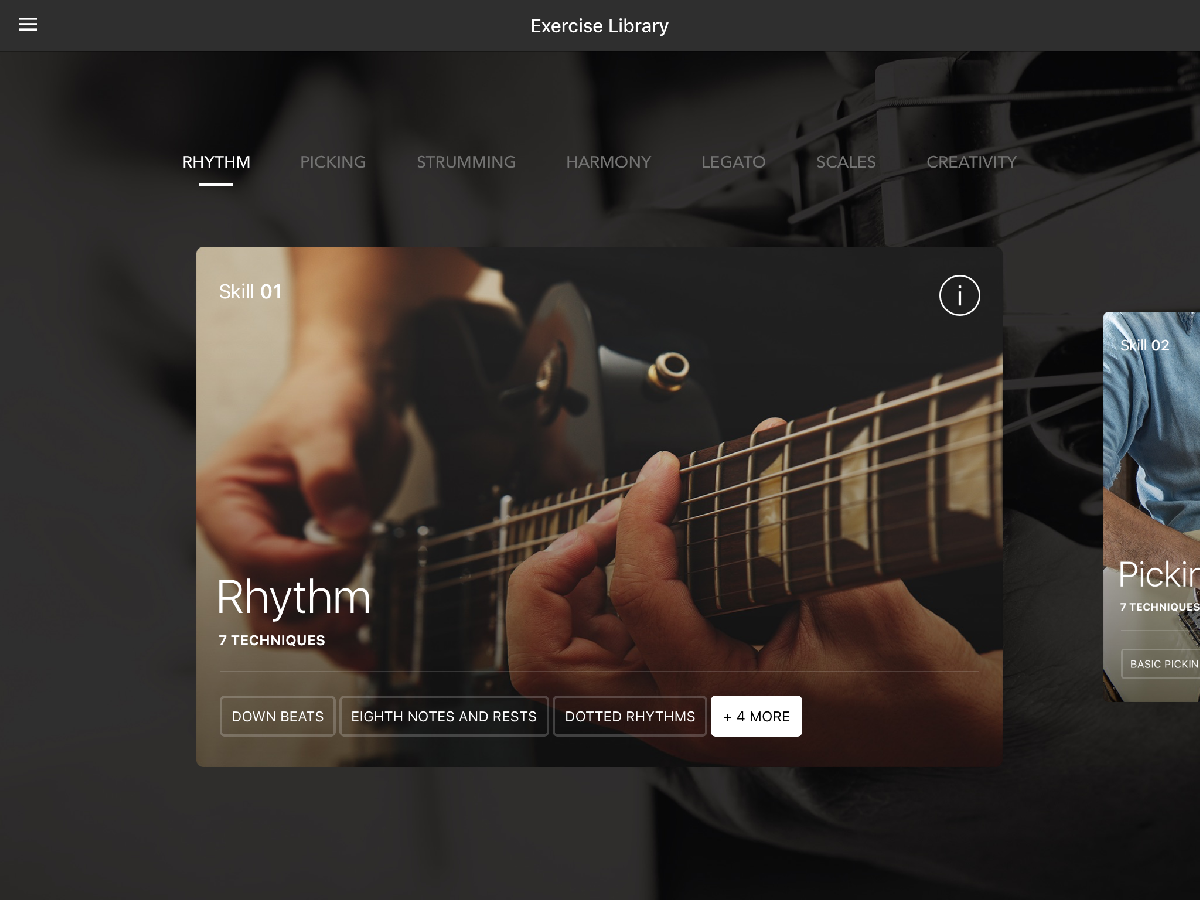Open the CREATIVITY tab
Screen dimensions: 1200x900
pyautogui.click(x=971, y=162)
